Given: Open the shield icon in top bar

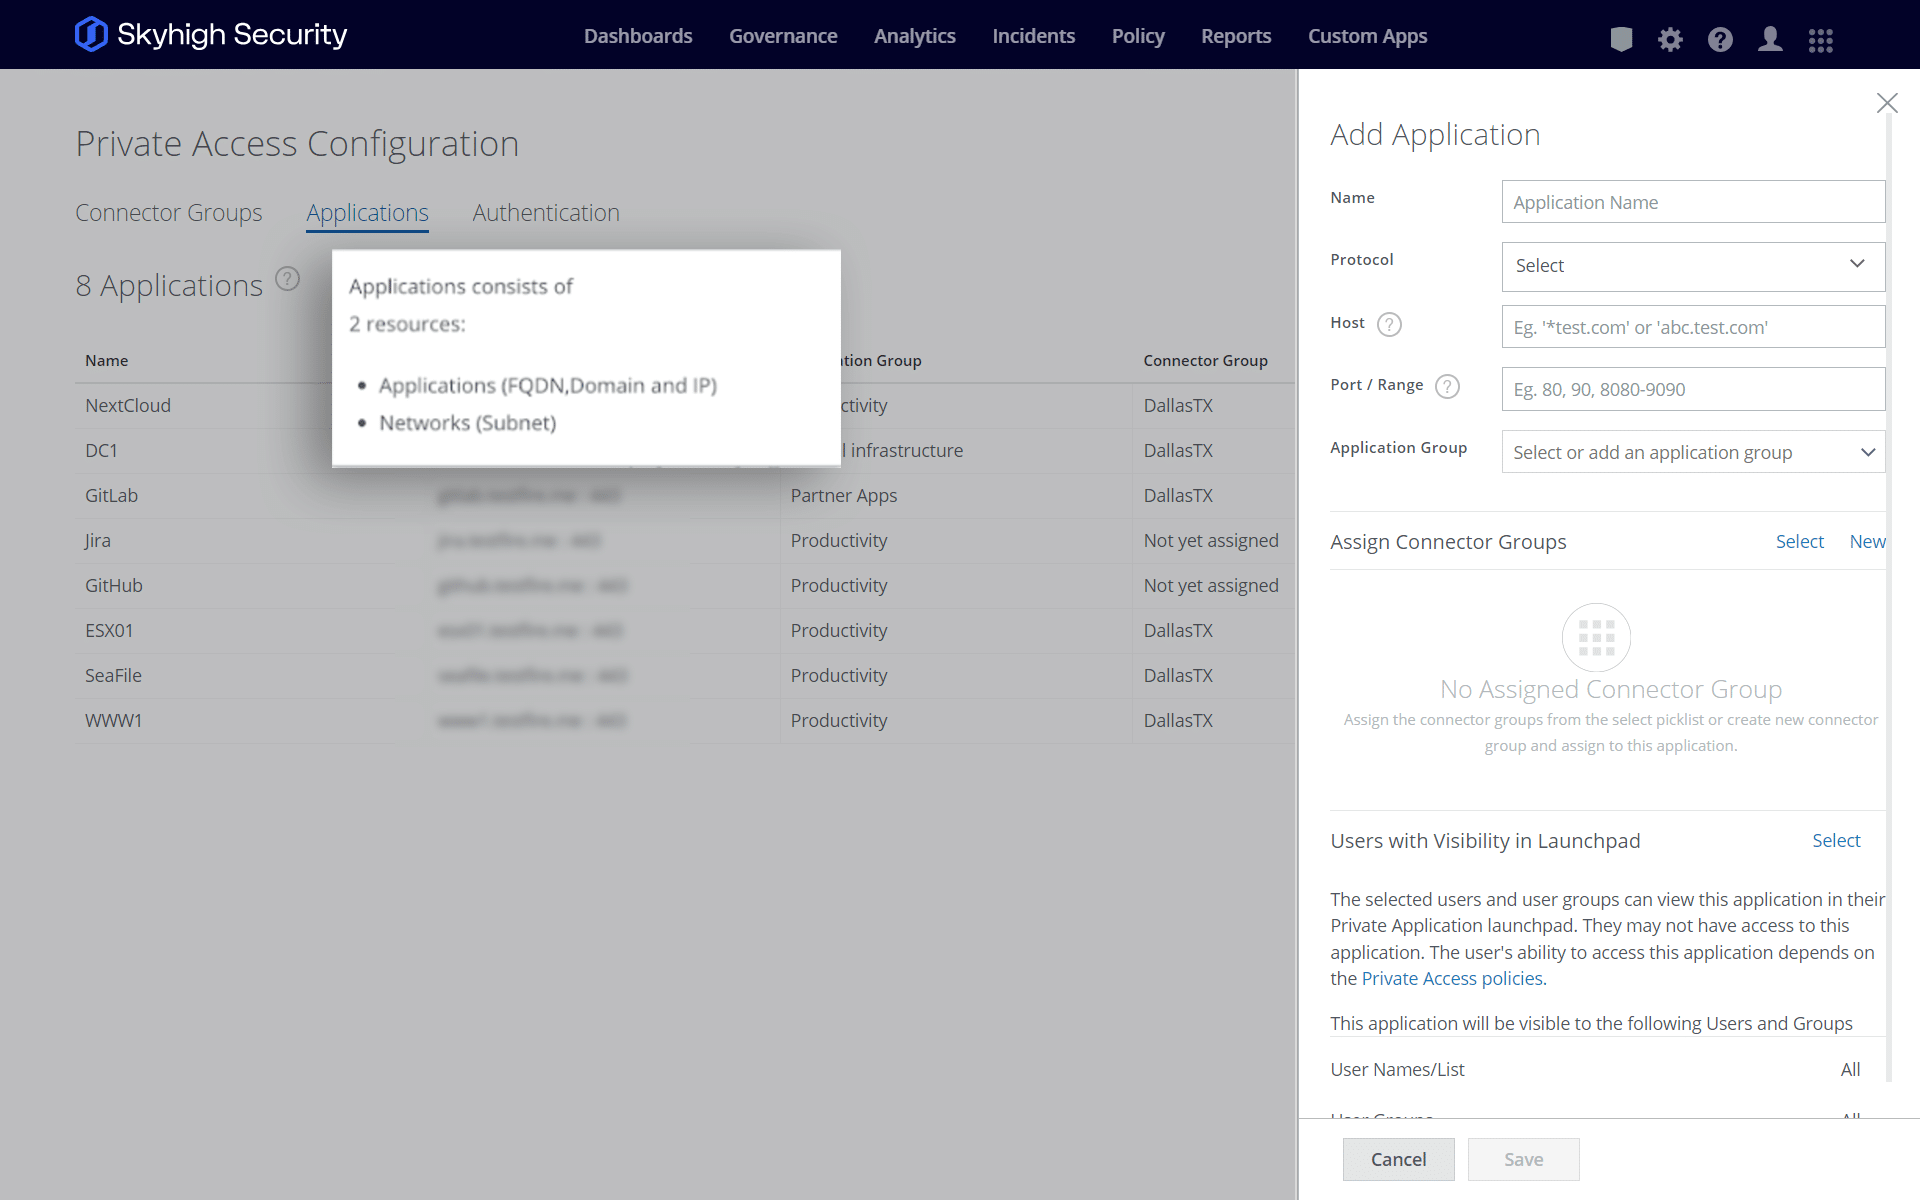Looking at the screenshot, I should pyautogui.click(x=1621, y=40).
